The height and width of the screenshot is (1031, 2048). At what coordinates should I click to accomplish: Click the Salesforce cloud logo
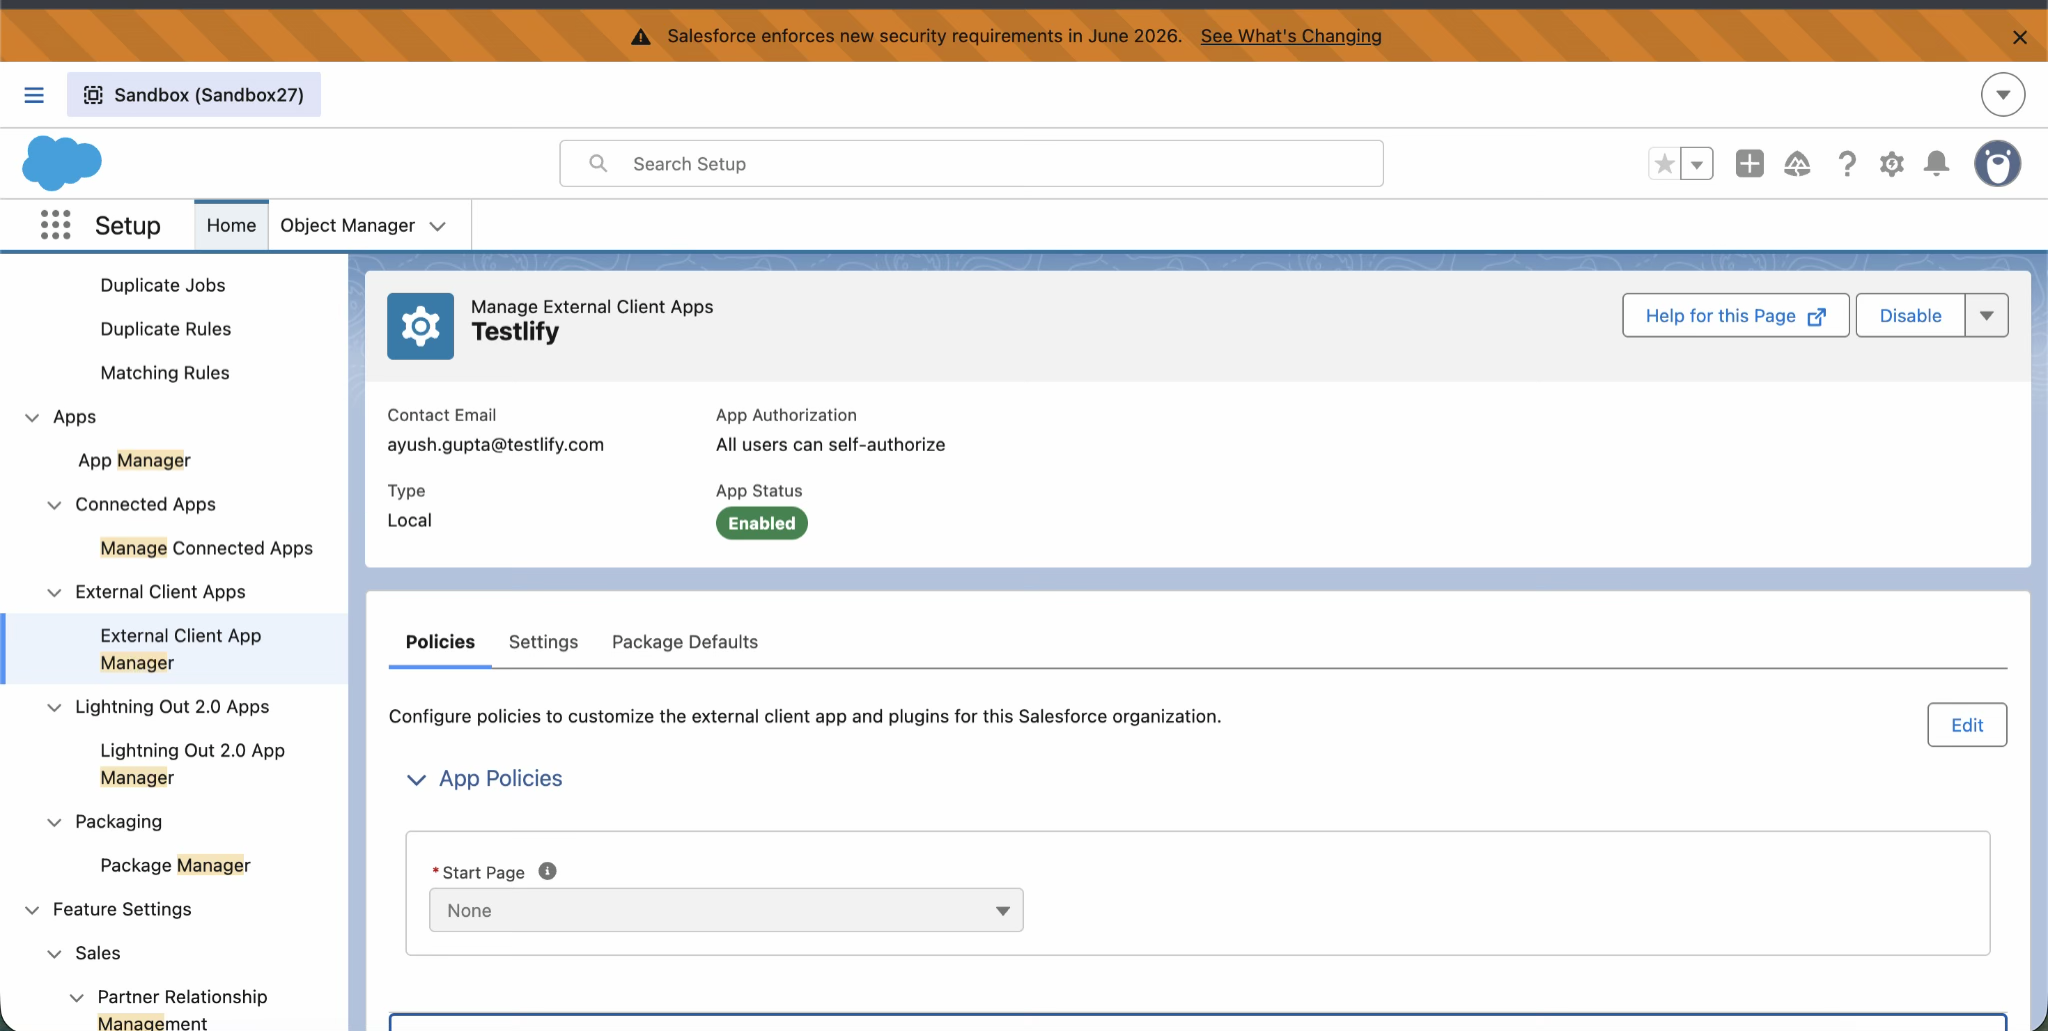click(62, 162)
